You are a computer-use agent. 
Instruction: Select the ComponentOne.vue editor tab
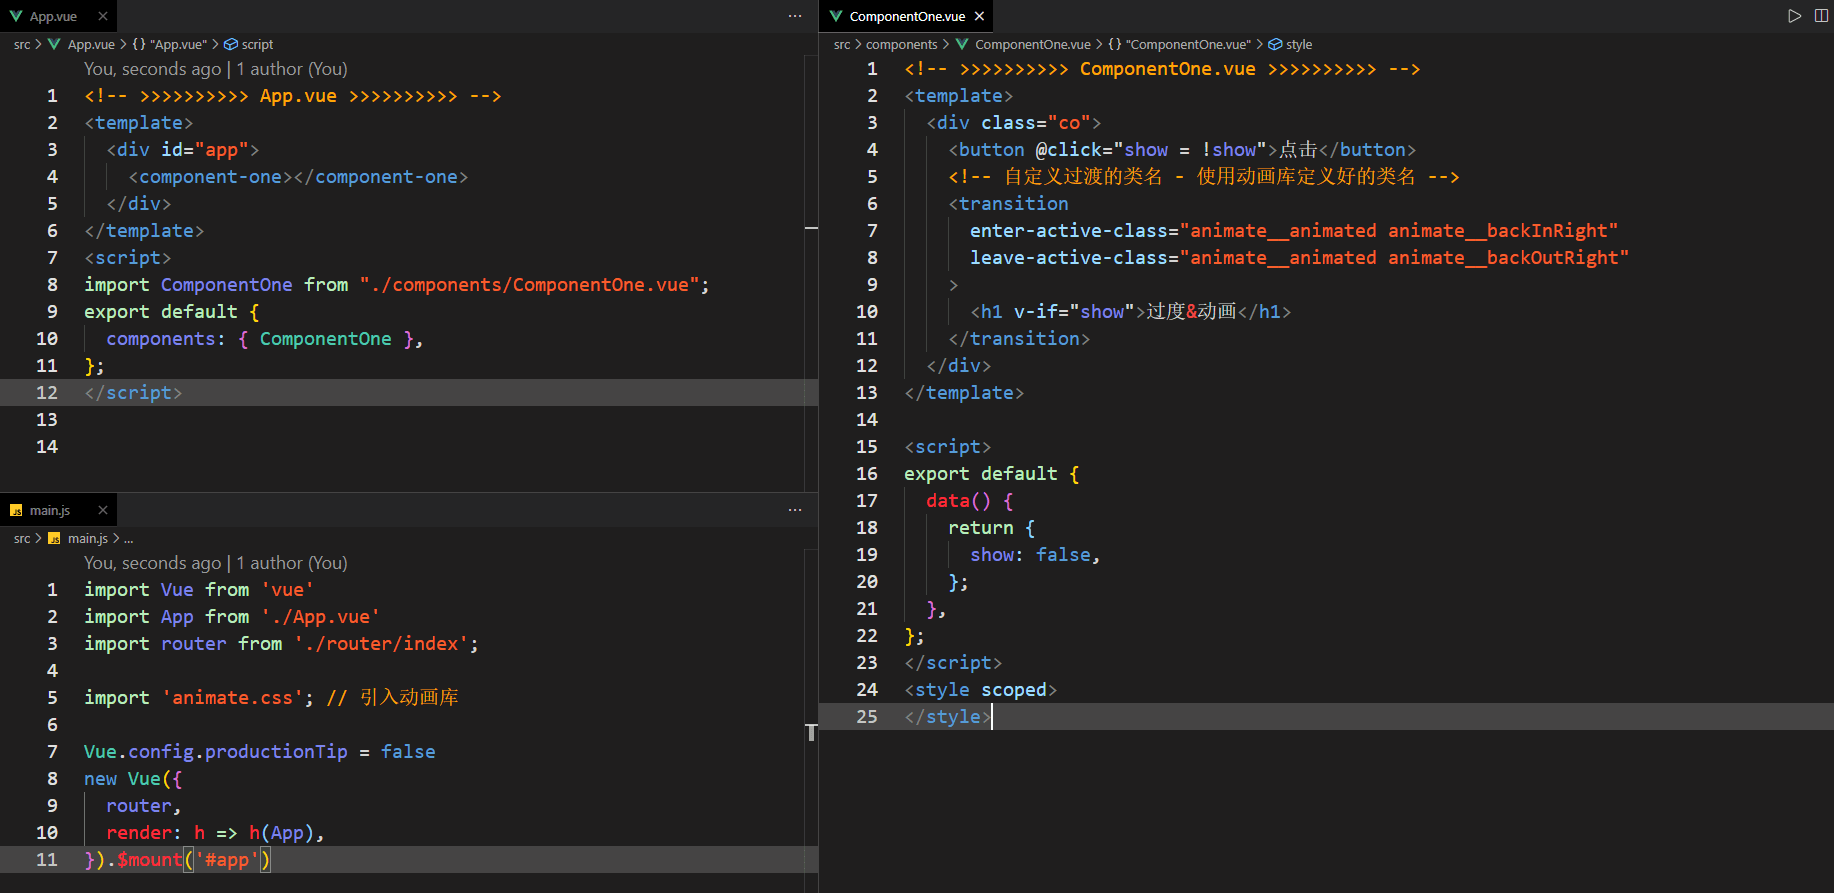(906, 16)
